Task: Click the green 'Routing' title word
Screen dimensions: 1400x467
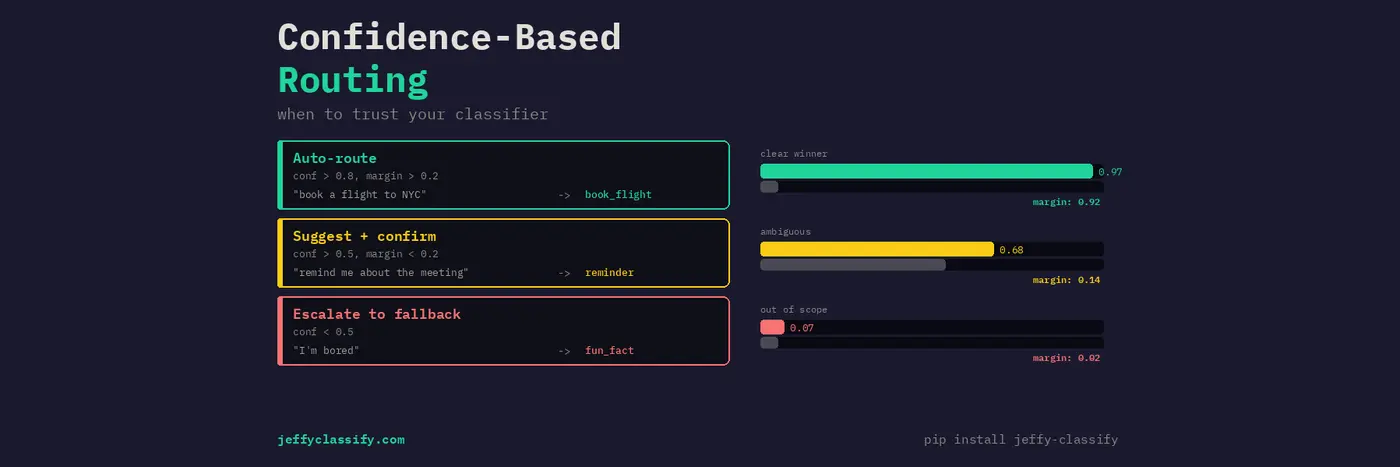Action: [352, 80]
